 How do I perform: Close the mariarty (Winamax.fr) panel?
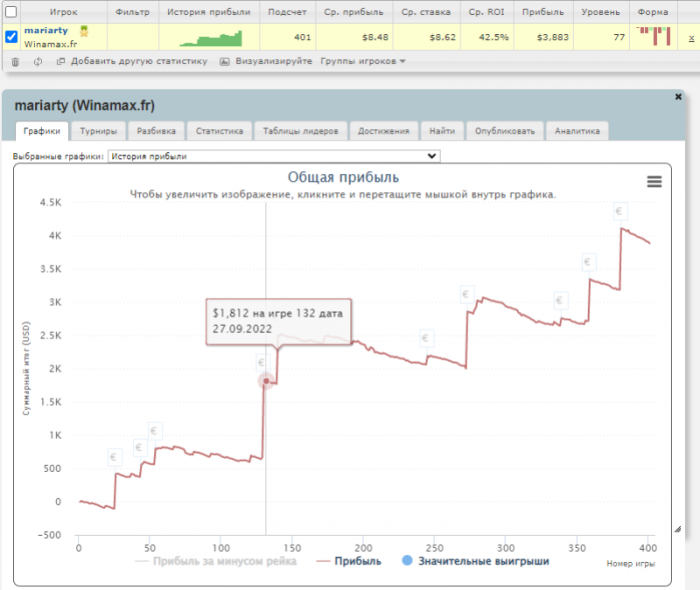point(678,96)
